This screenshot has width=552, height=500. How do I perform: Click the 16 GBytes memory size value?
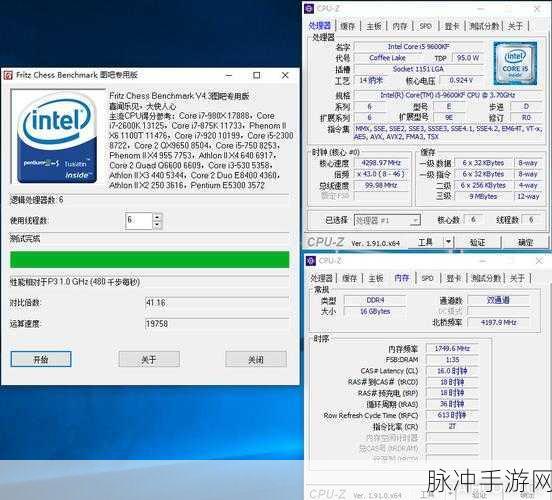[375, 311]
